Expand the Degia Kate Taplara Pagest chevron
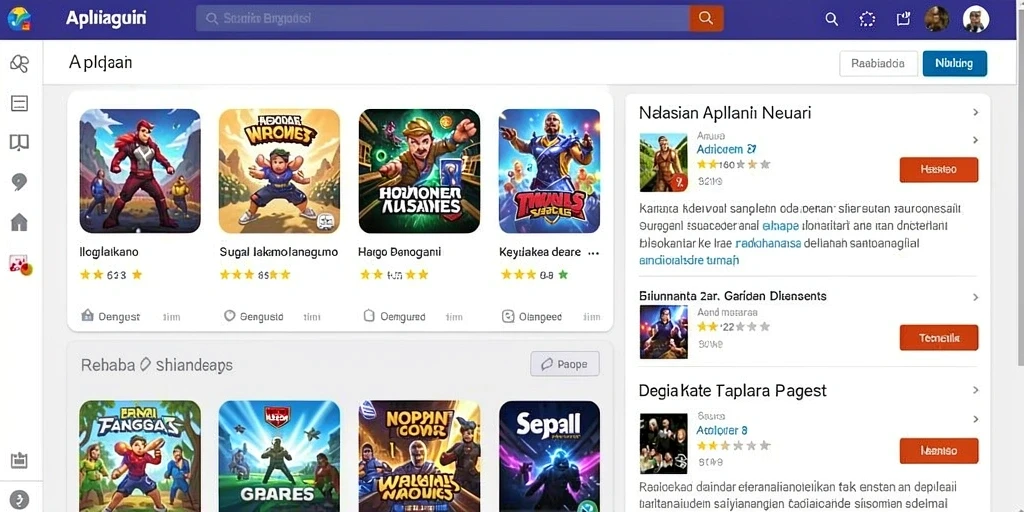Viewport: 1024px width, 512px height. tap(976, 391)
